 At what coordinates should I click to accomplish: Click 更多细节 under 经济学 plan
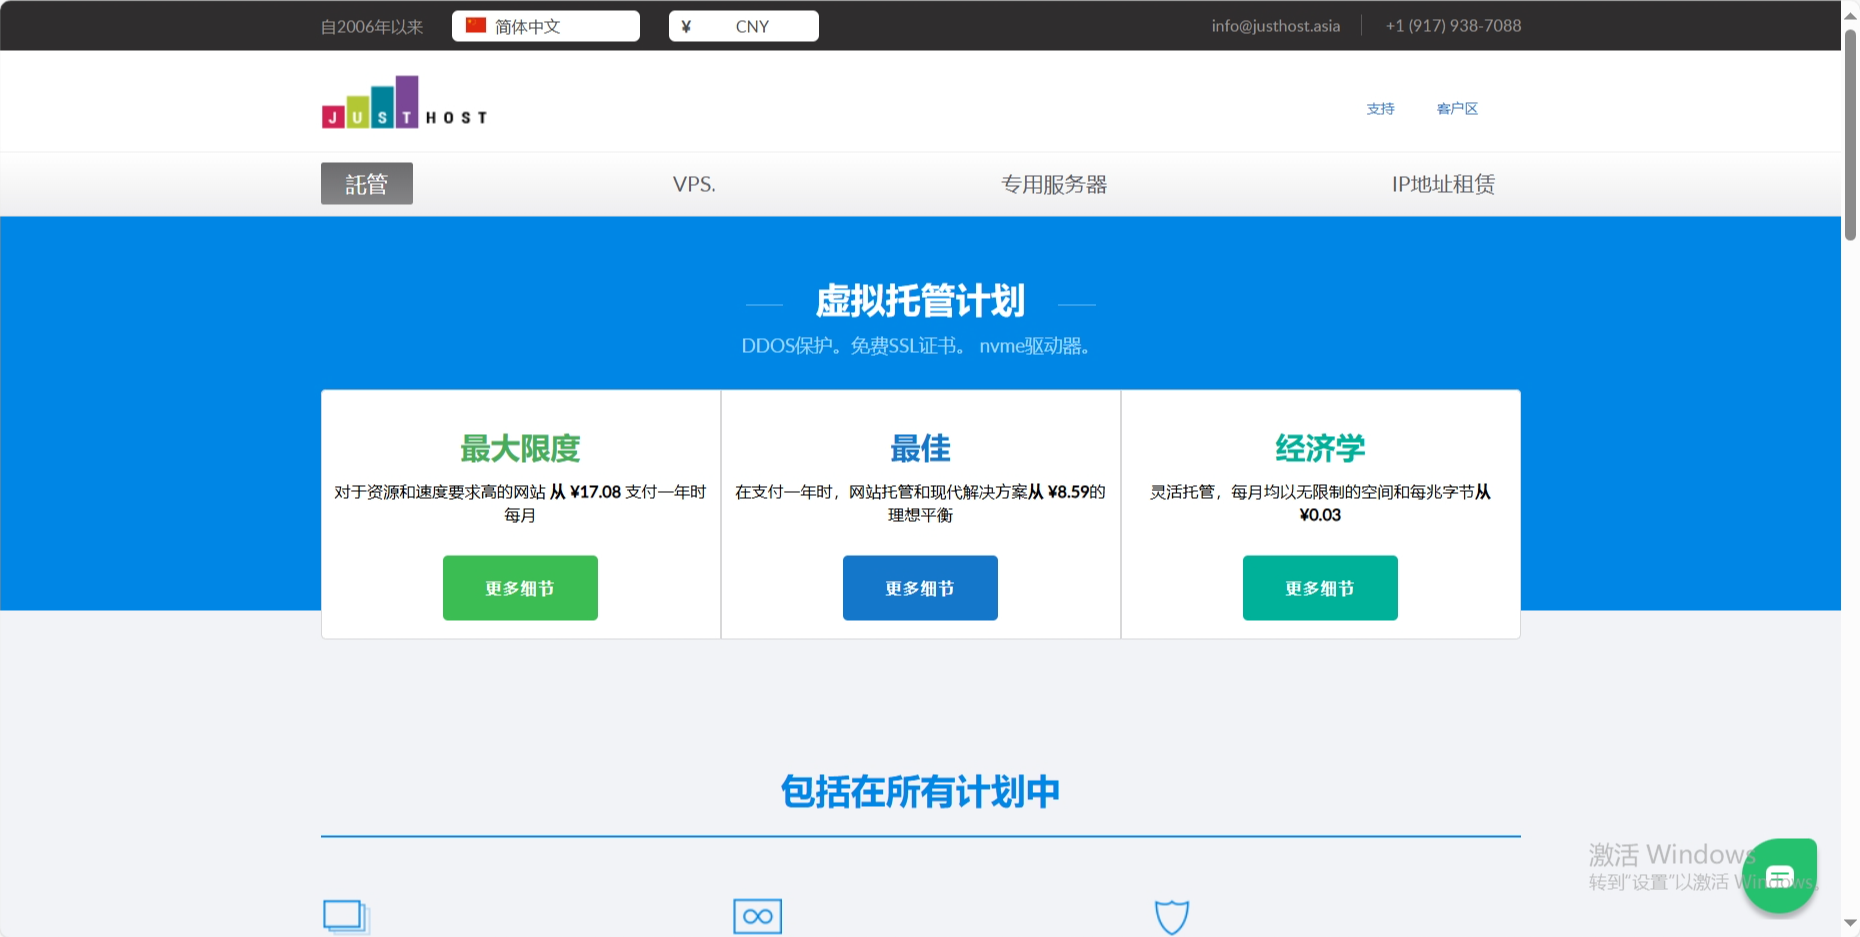1320,588
